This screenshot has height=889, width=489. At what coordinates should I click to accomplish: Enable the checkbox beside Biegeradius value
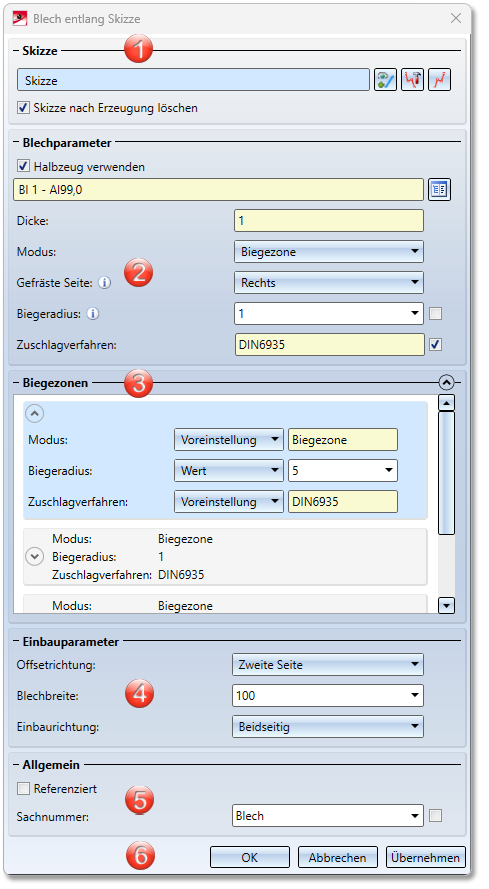(436, 314)
